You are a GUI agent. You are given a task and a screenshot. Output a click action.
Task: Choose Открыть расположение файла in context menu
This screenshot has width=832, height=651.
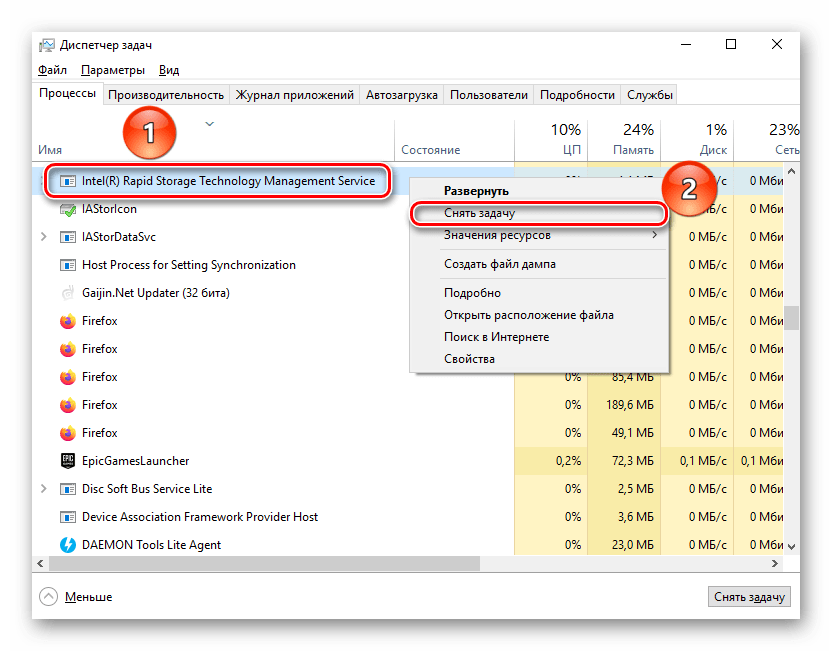click(528, 315)
